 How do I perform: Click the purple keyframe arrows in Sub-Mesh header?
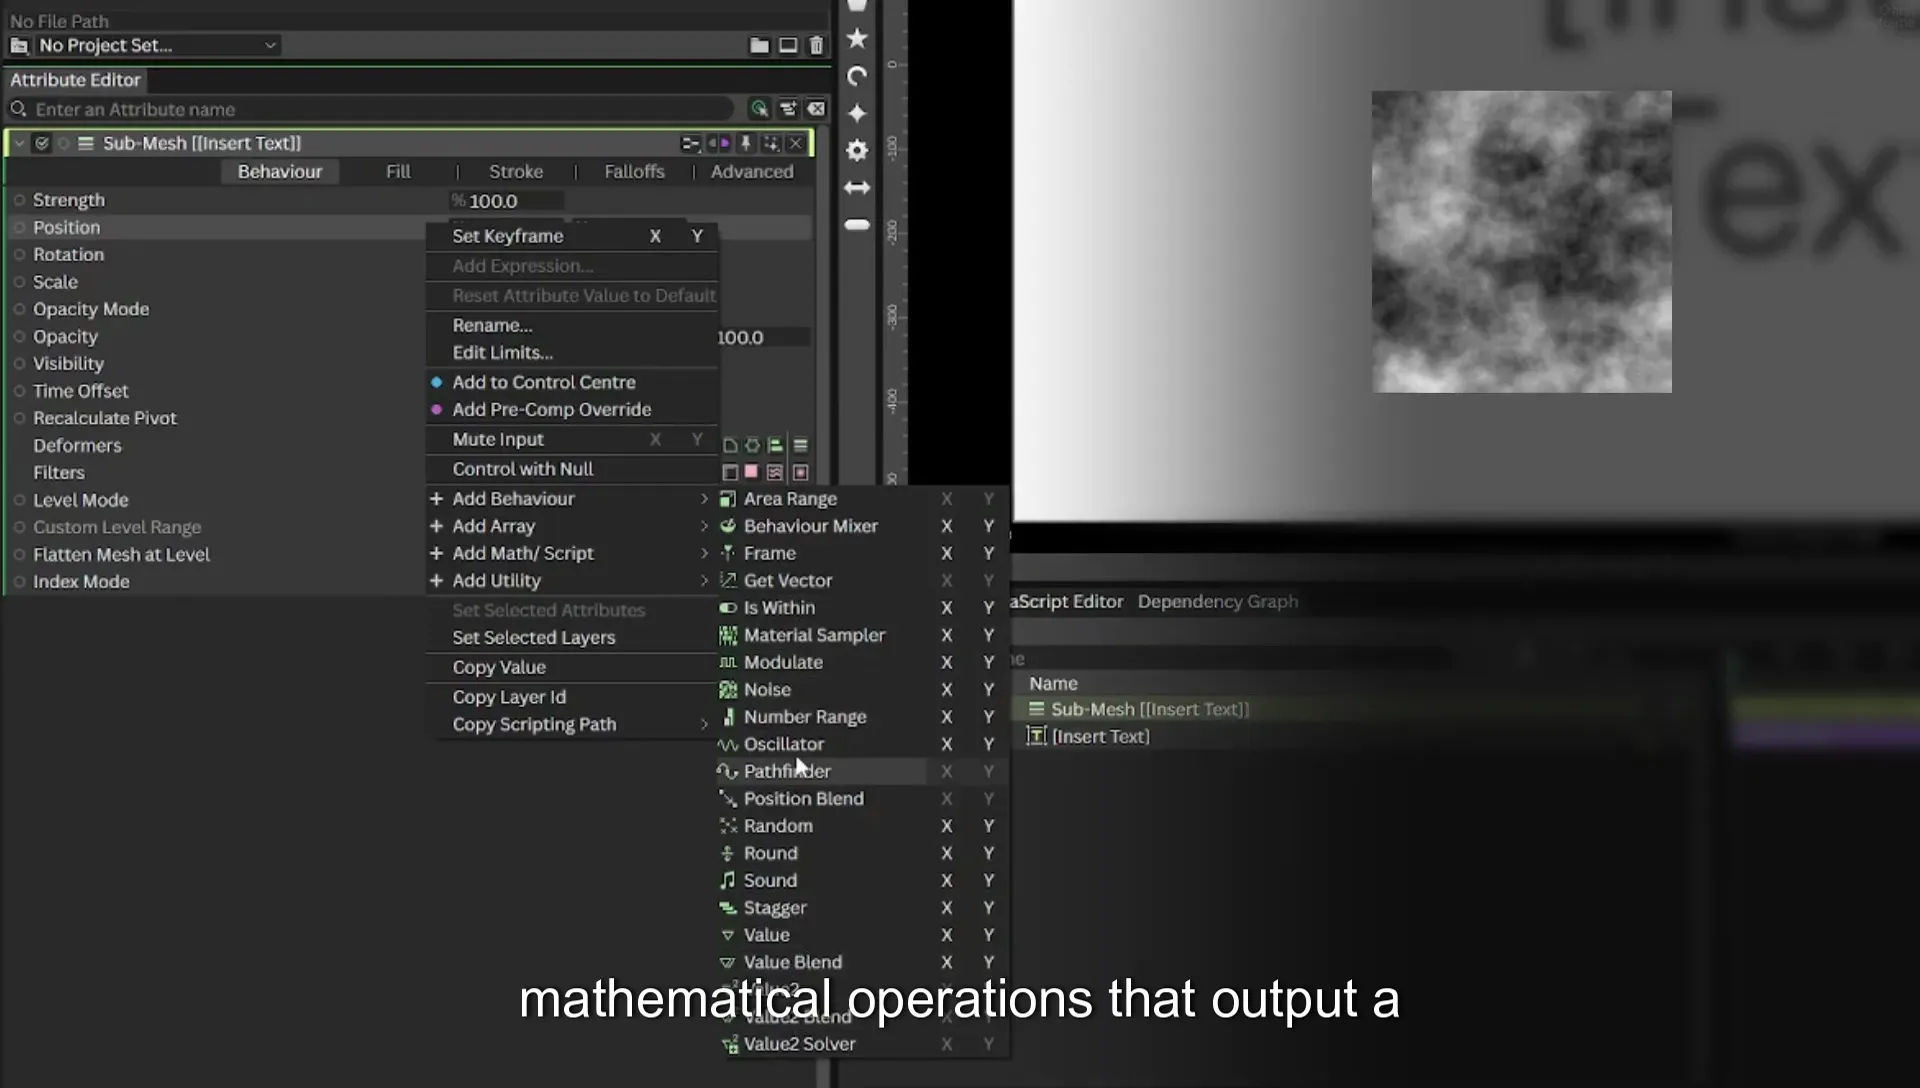click(x=718, y=143)
